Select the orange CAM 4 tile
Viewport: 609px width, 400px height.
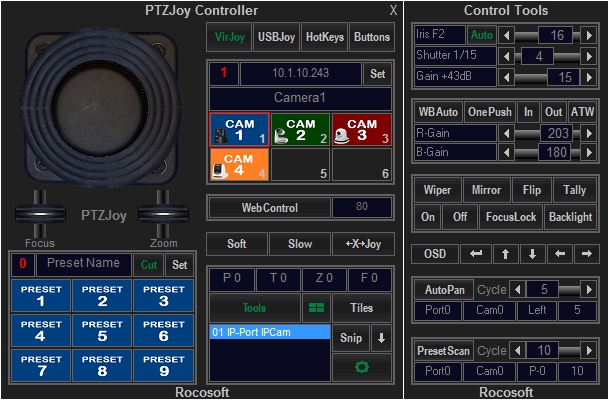click(240, 164)
